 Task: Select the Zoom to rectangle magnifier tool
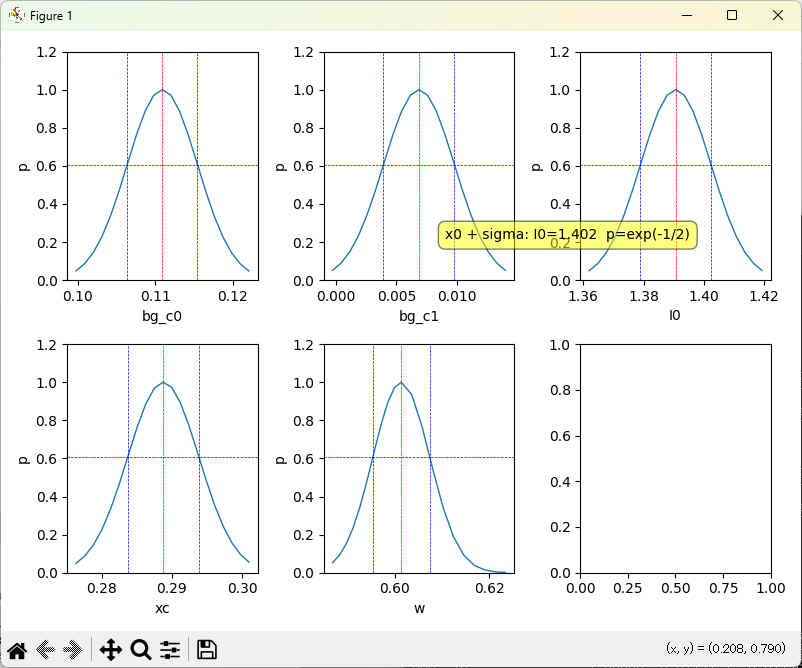pyautogui.click(x=141, y=650)
